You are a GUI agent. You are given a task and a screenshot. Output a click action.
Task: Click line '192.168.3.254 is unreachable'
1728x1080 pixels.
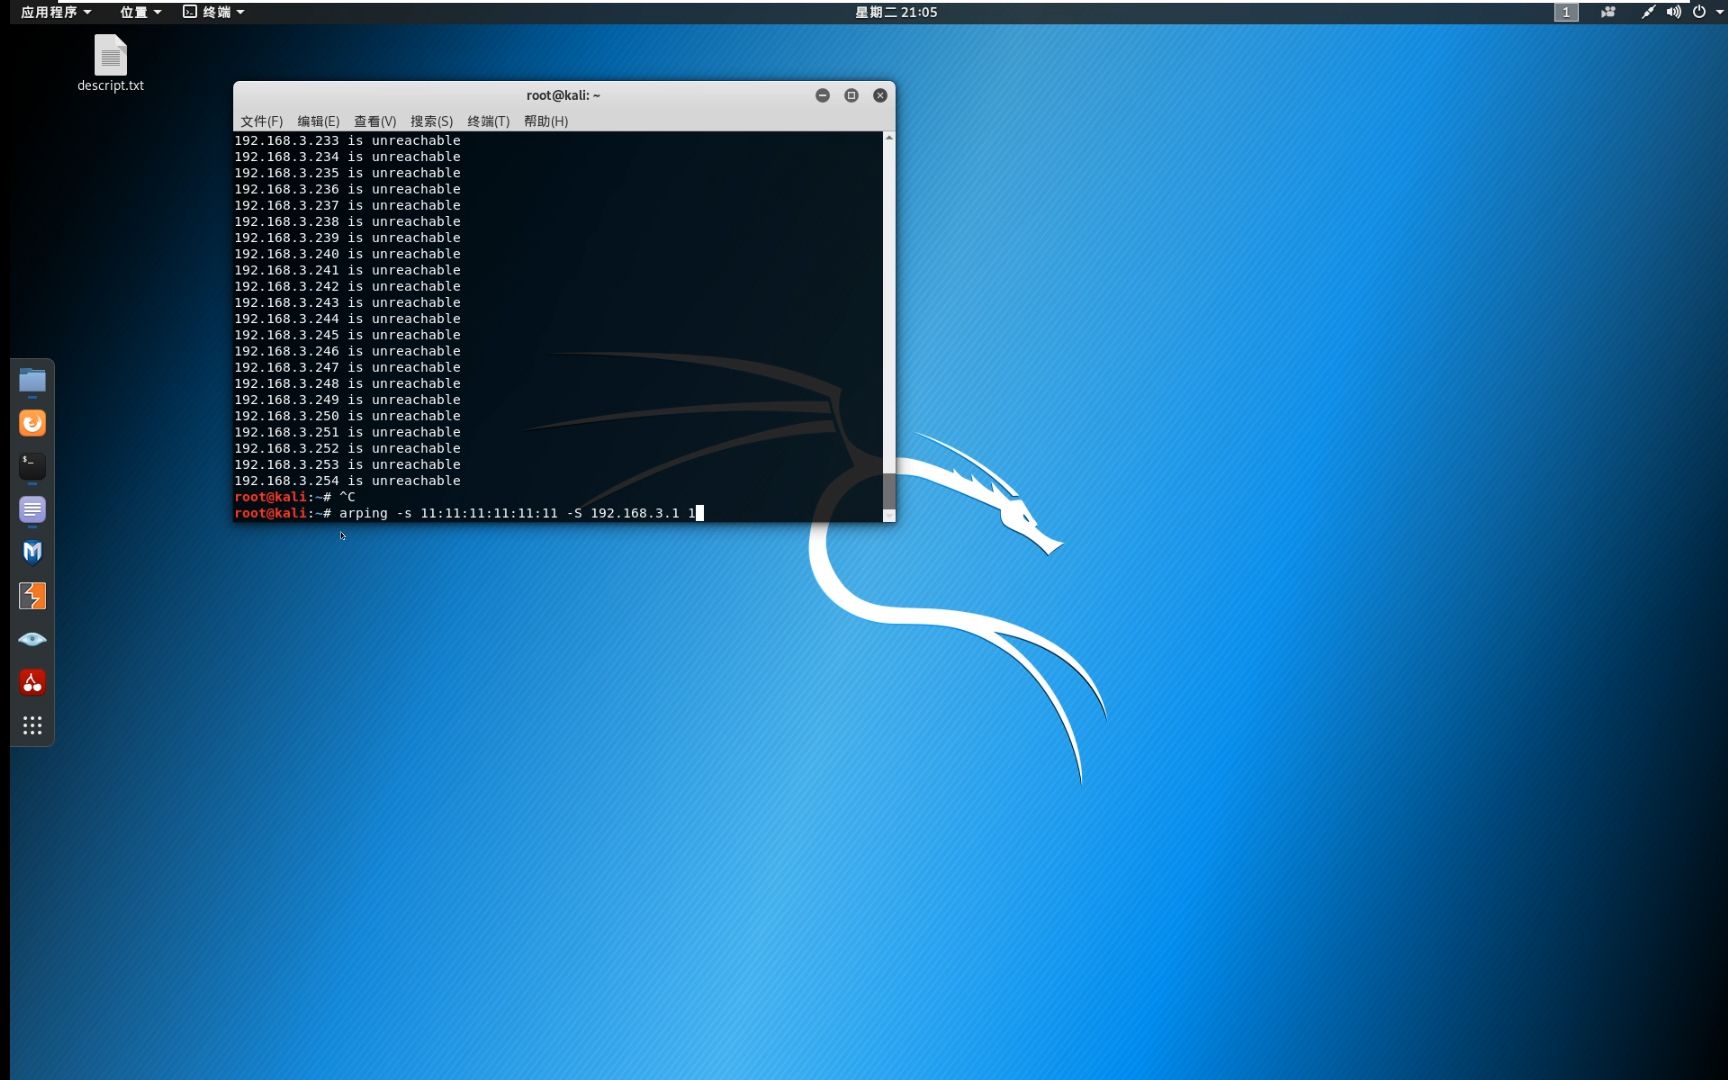click(x=347, y=481)
